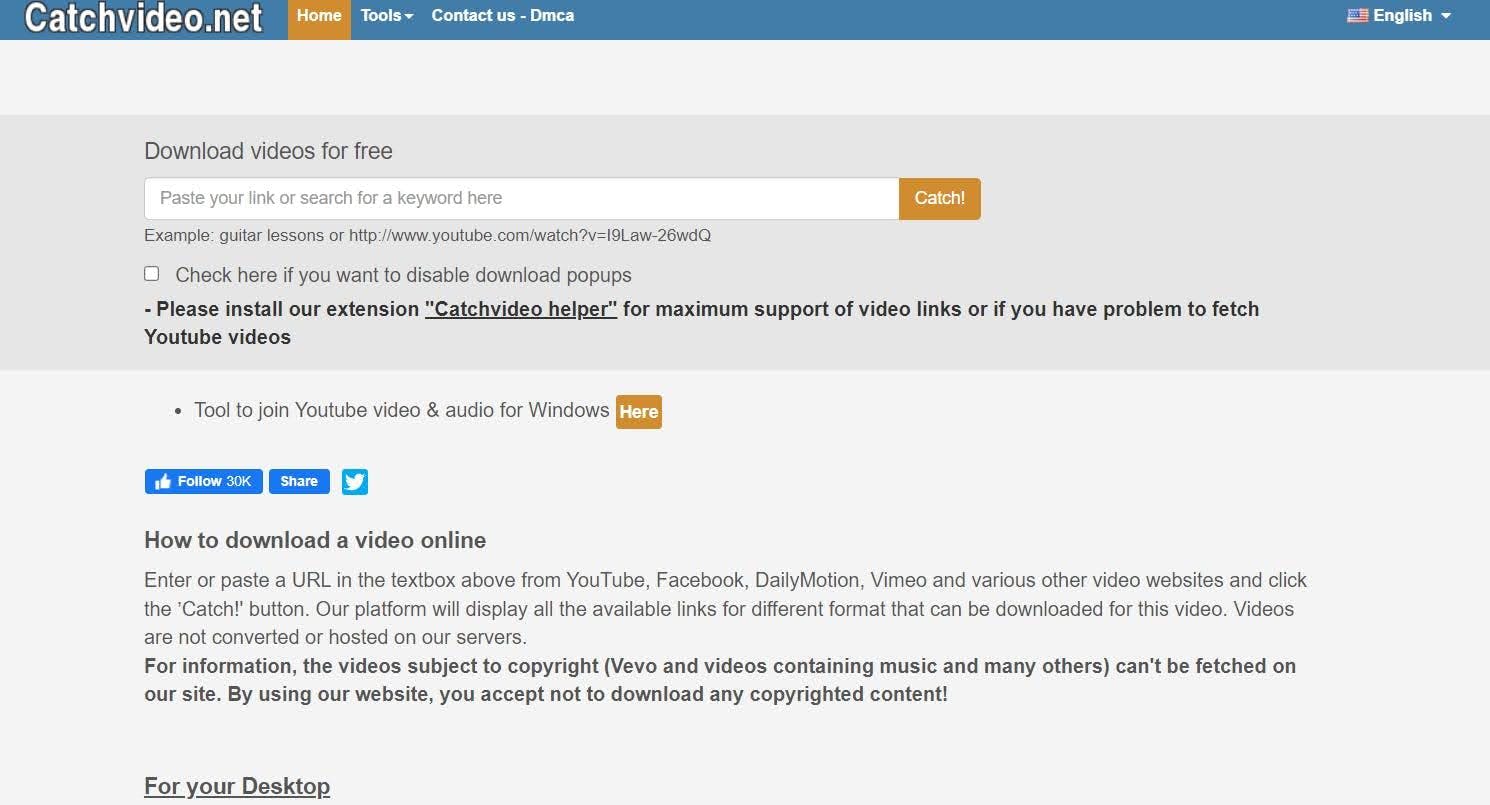Image resolution: width=1490 pixels, height=805 pixels.
Task: Click the Catchvideo.net site logo
Action: pyautogui.click(x=143, y=17)
